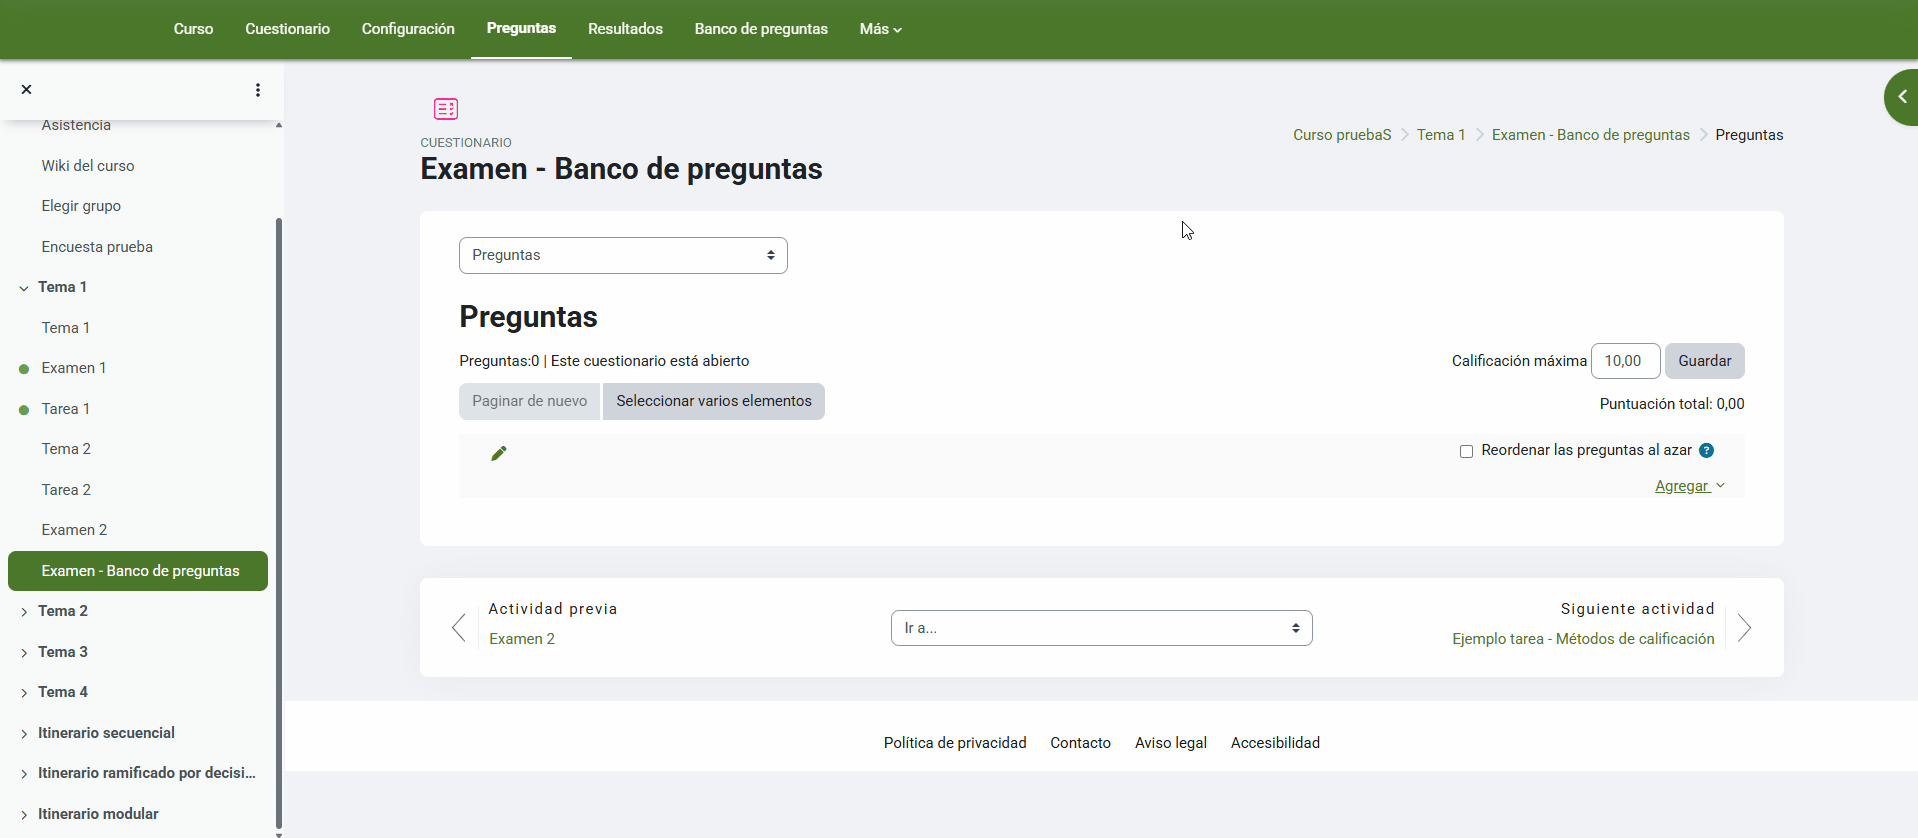Close the course index sidebar
Viewport: 1918px width, 838px height.
[x=27, y=90]
